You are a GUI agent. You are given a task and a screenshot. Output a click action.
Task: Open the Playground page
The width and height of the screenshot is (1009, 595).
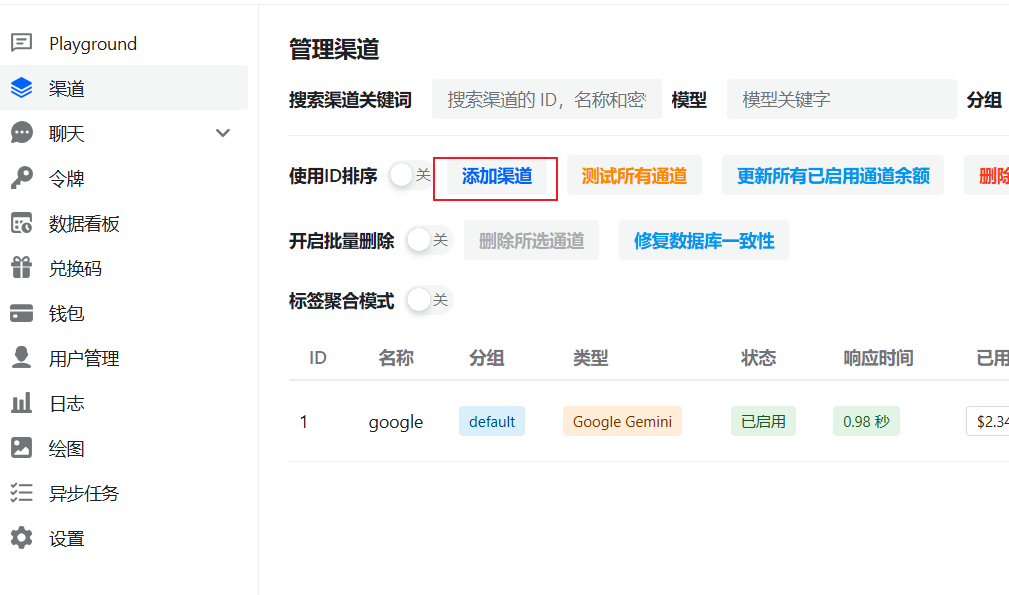pyautogui.click(x=93, y=43)
